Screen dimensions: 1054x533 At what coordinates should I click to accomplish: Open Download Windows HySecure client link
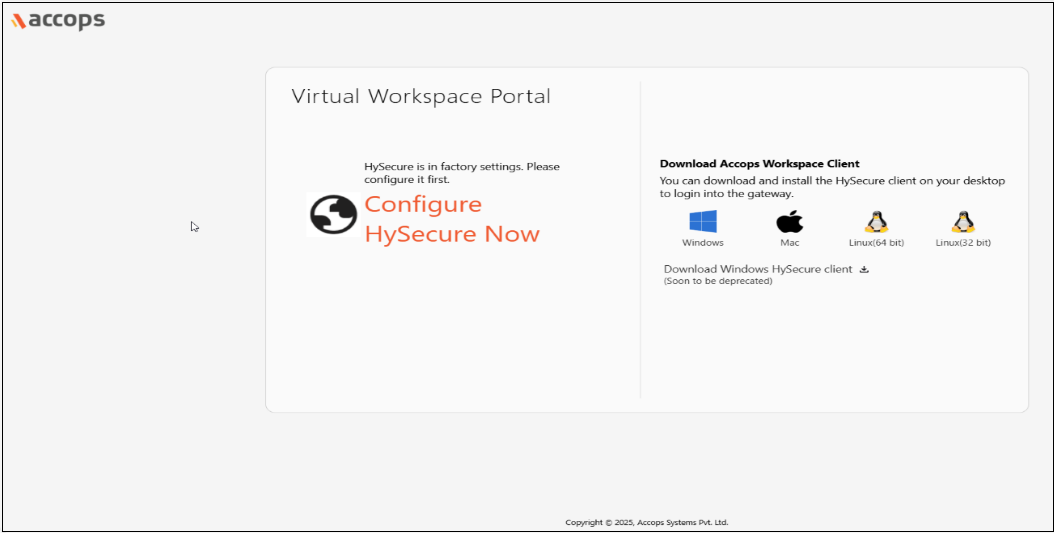click(757, 269)
